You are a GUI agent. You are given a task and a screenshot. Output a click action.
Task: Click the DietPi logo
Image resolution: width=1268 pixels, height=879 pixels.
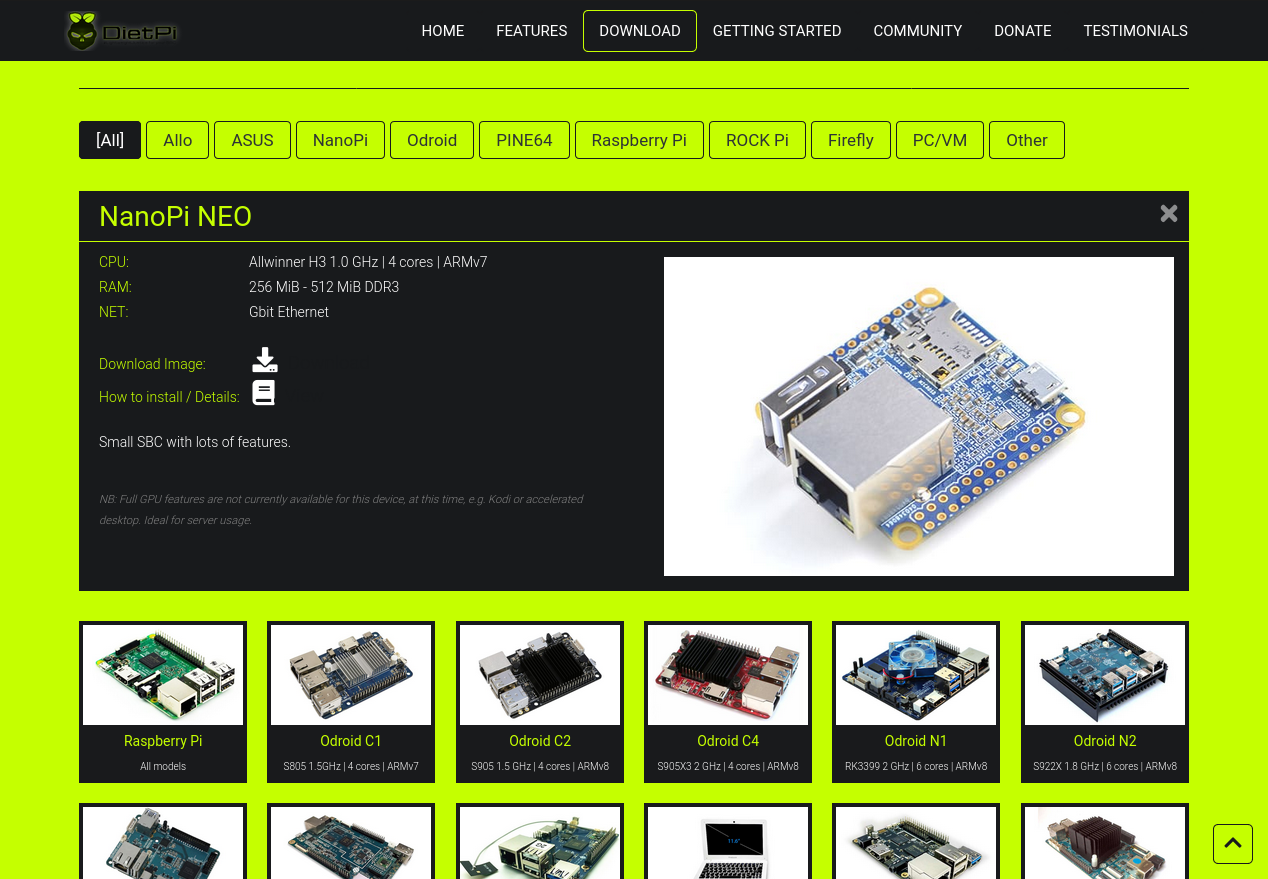pos(121,30)
